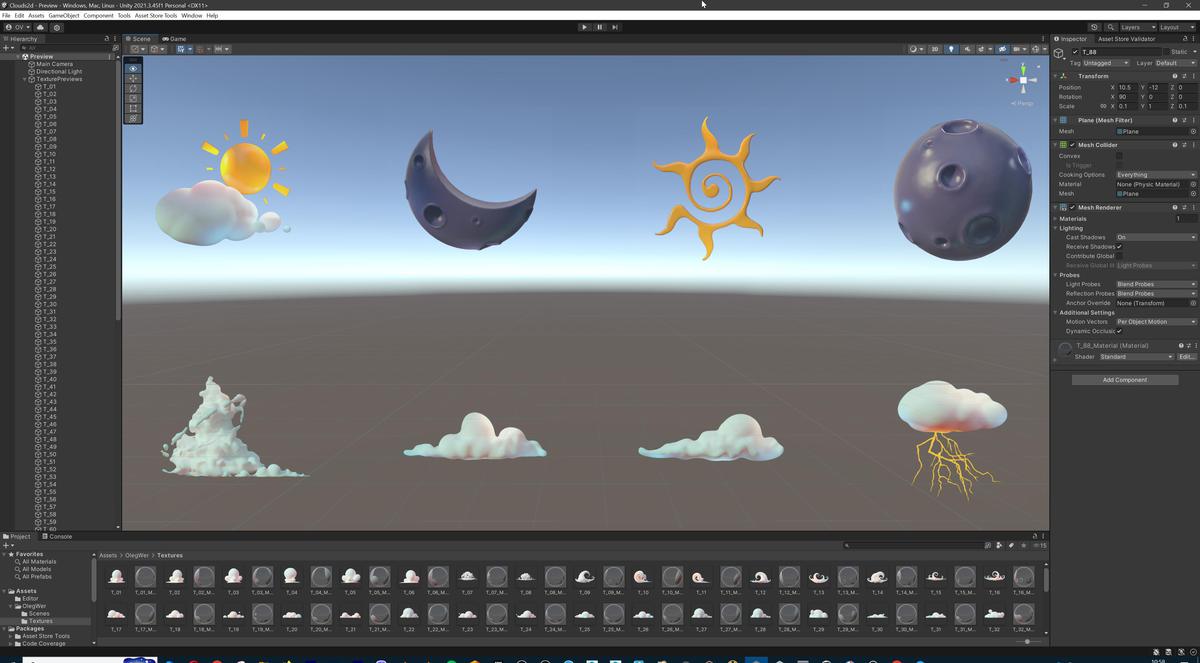Select the T_01 texture thumbnail
Viewport: 1200px width, 663px height.
(x=117, y=577)
